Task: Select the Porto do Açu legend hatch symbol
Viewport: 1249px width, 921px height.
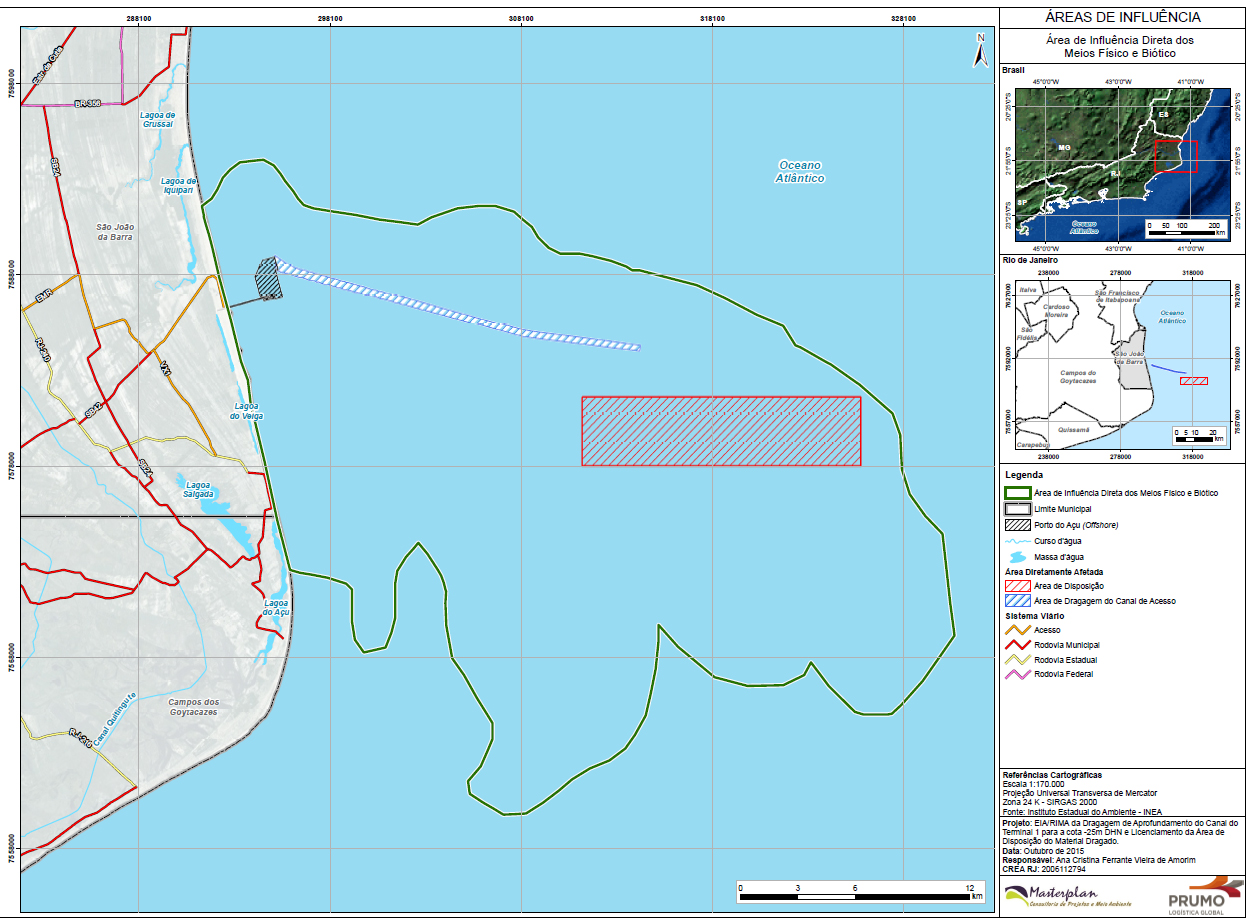Action: pos(1017,525)
